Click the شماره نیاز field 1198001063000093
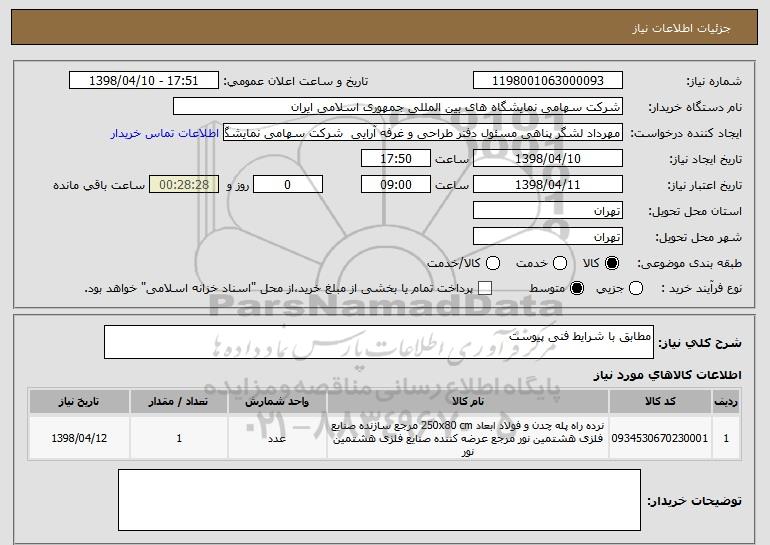Screen dimensions: 770x545 (x=548, y=81)
